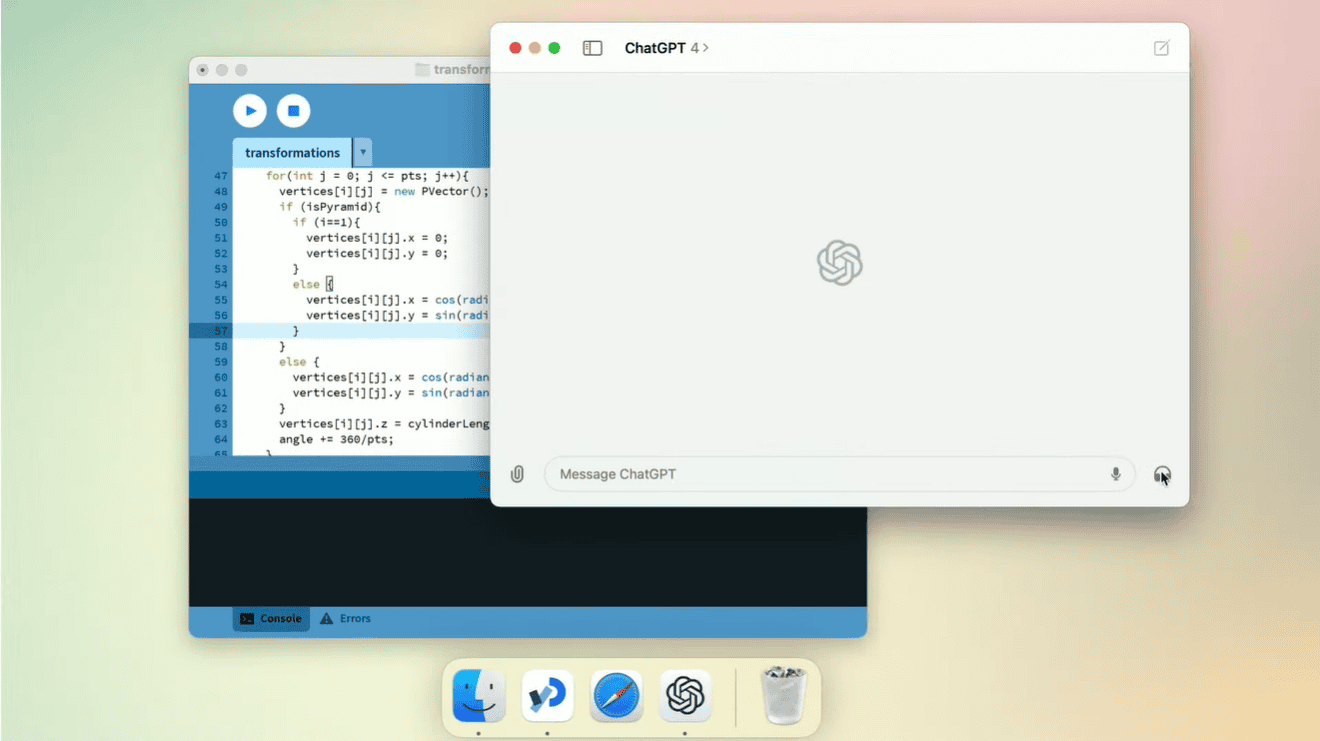Run the Processing sketch with the play button
Viewport: 1320px width, 741px height.
click(250, 110)
